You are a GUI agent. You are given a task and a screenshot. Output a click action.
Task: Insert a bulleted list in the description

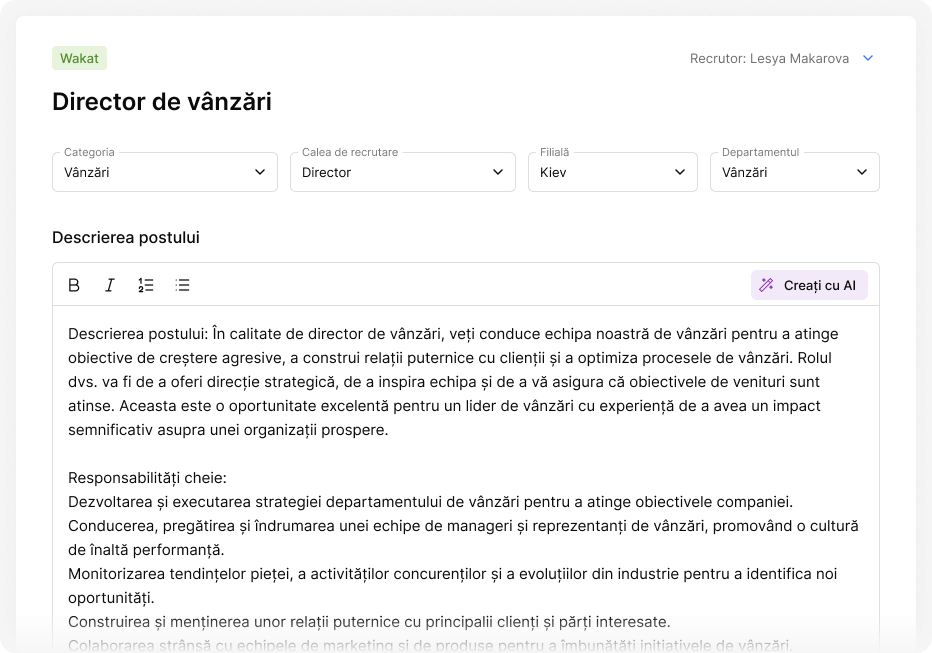click(x=182, y=285)
